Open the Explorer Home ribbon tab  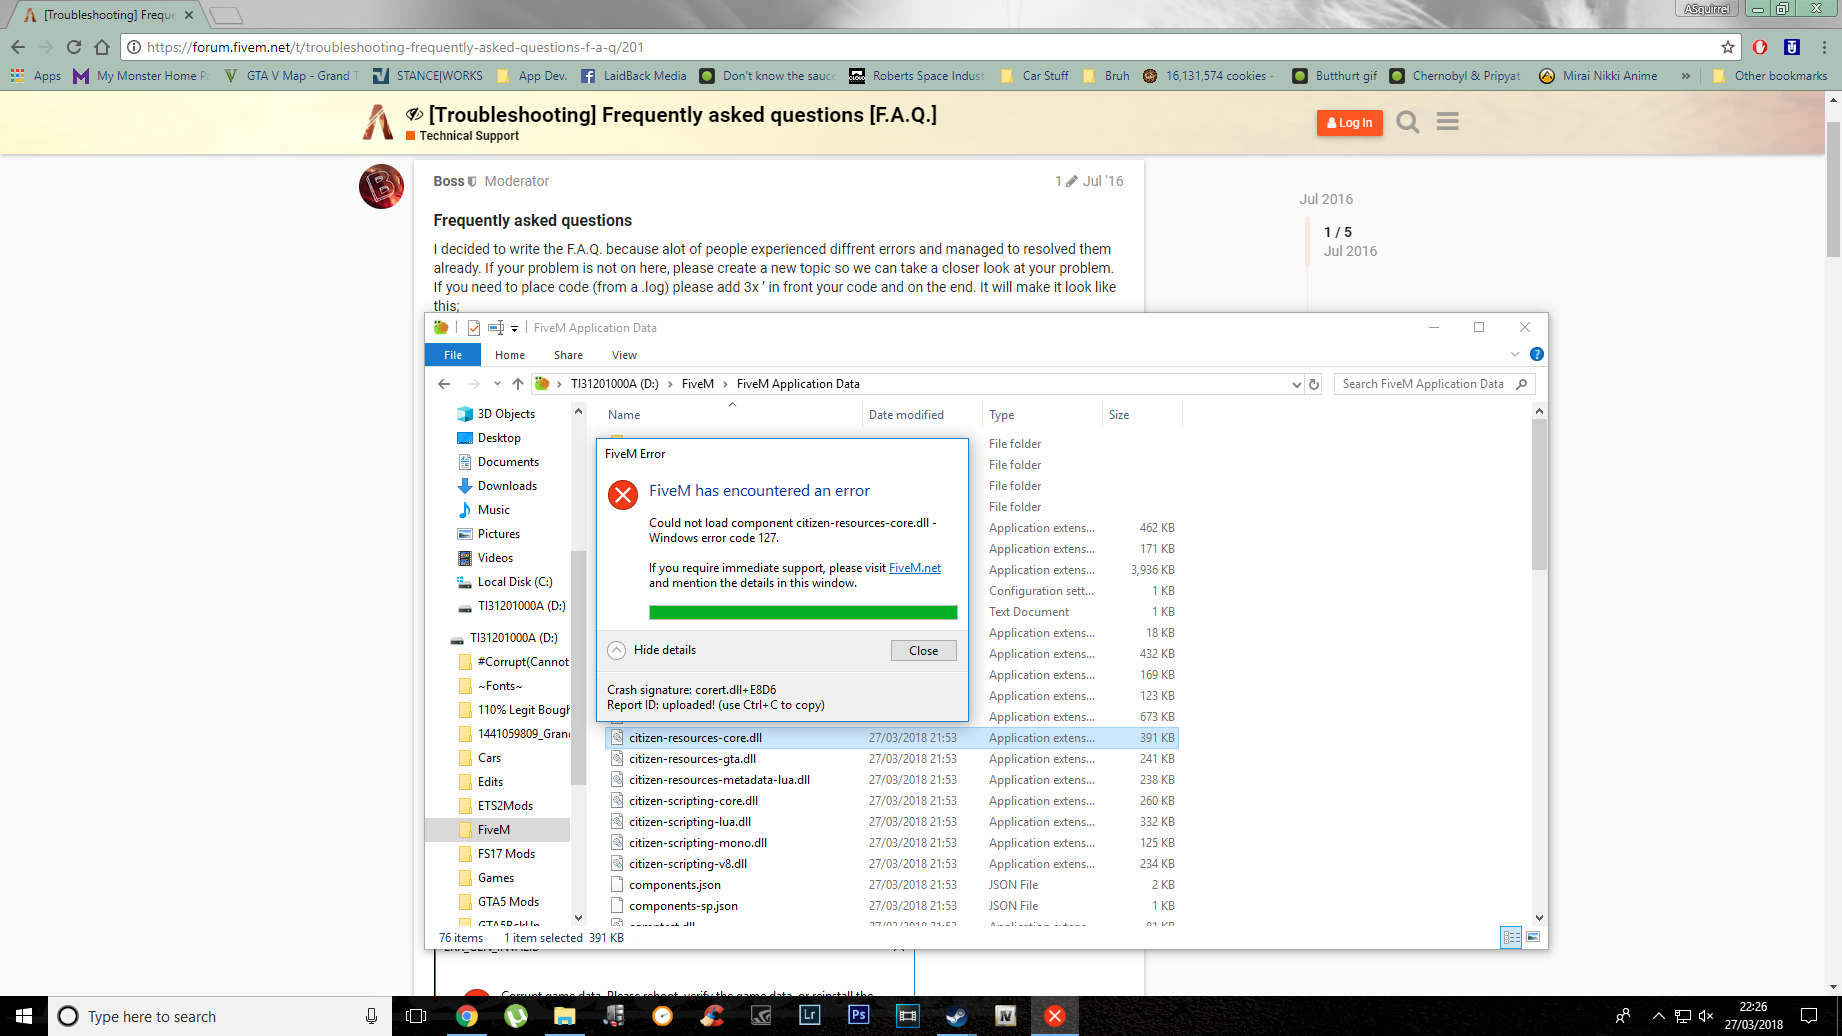(510, 355)
